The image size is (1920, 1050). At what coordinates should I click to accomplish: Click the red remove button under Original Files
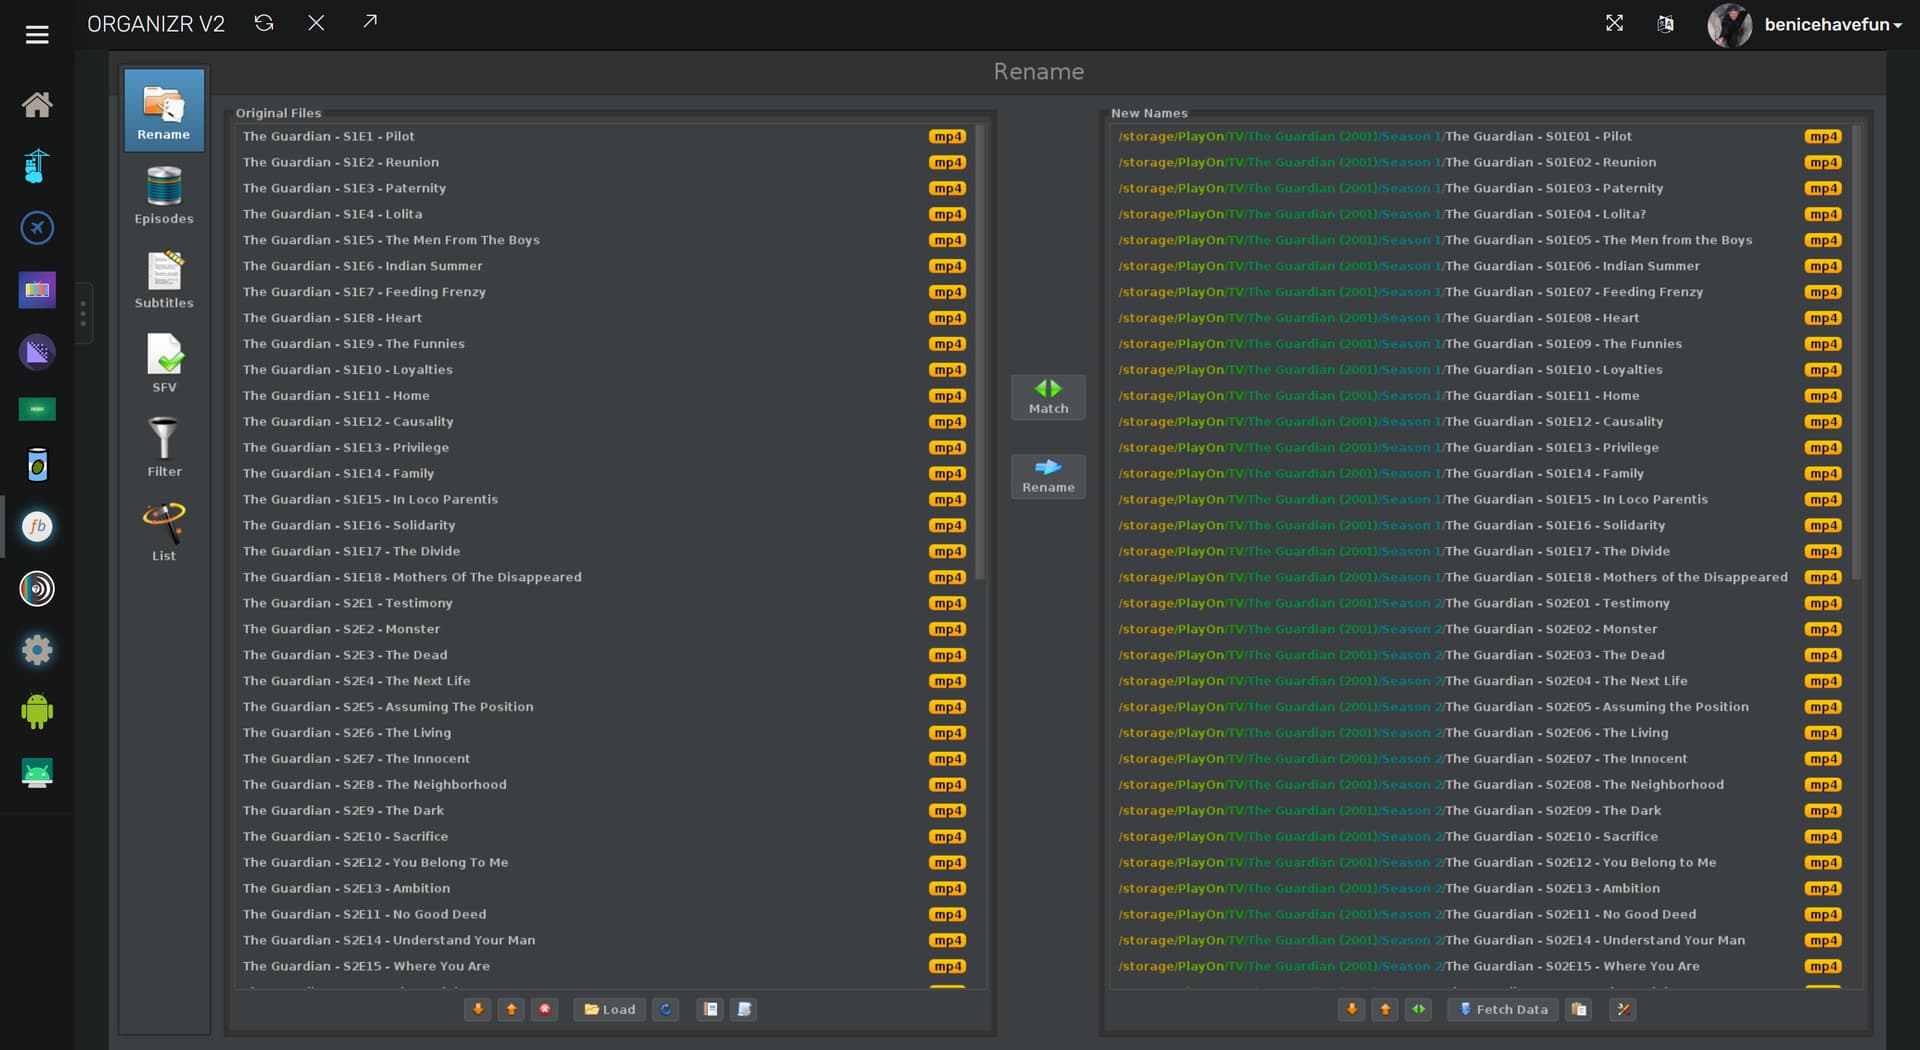click(x=544, y=1009)
